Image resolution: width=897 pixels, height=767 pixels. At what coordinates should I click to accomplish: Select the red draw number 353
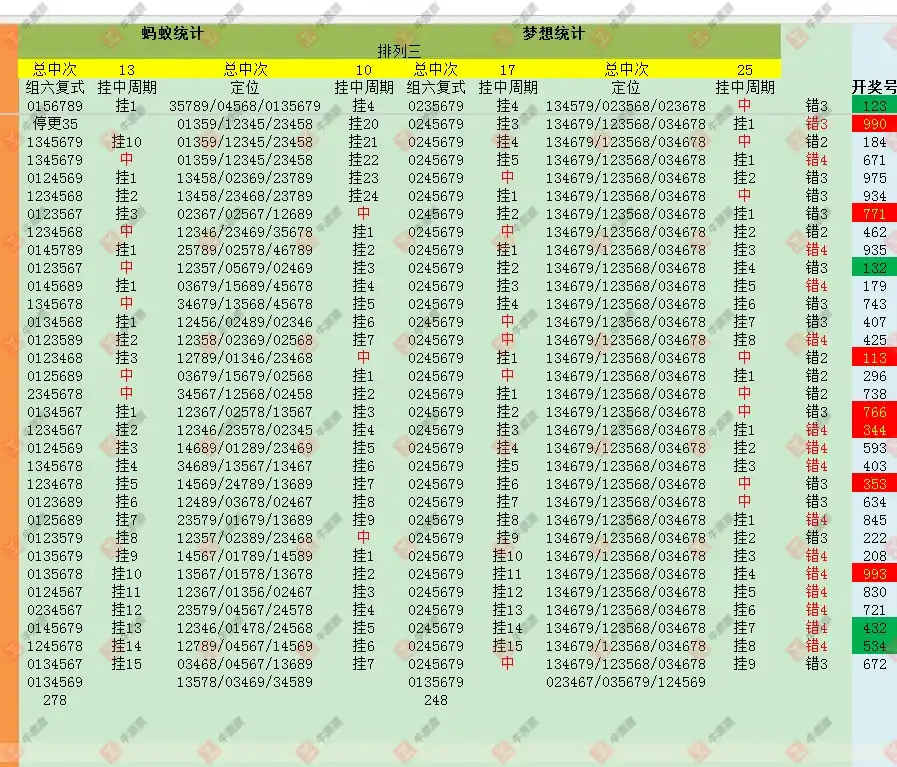(874, 484)
